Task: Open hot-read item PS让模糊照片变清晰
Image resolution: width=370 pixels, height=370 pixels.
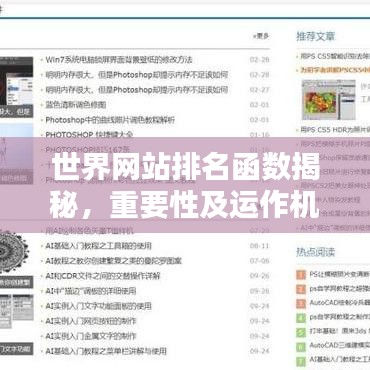Action: coord(340,274)
